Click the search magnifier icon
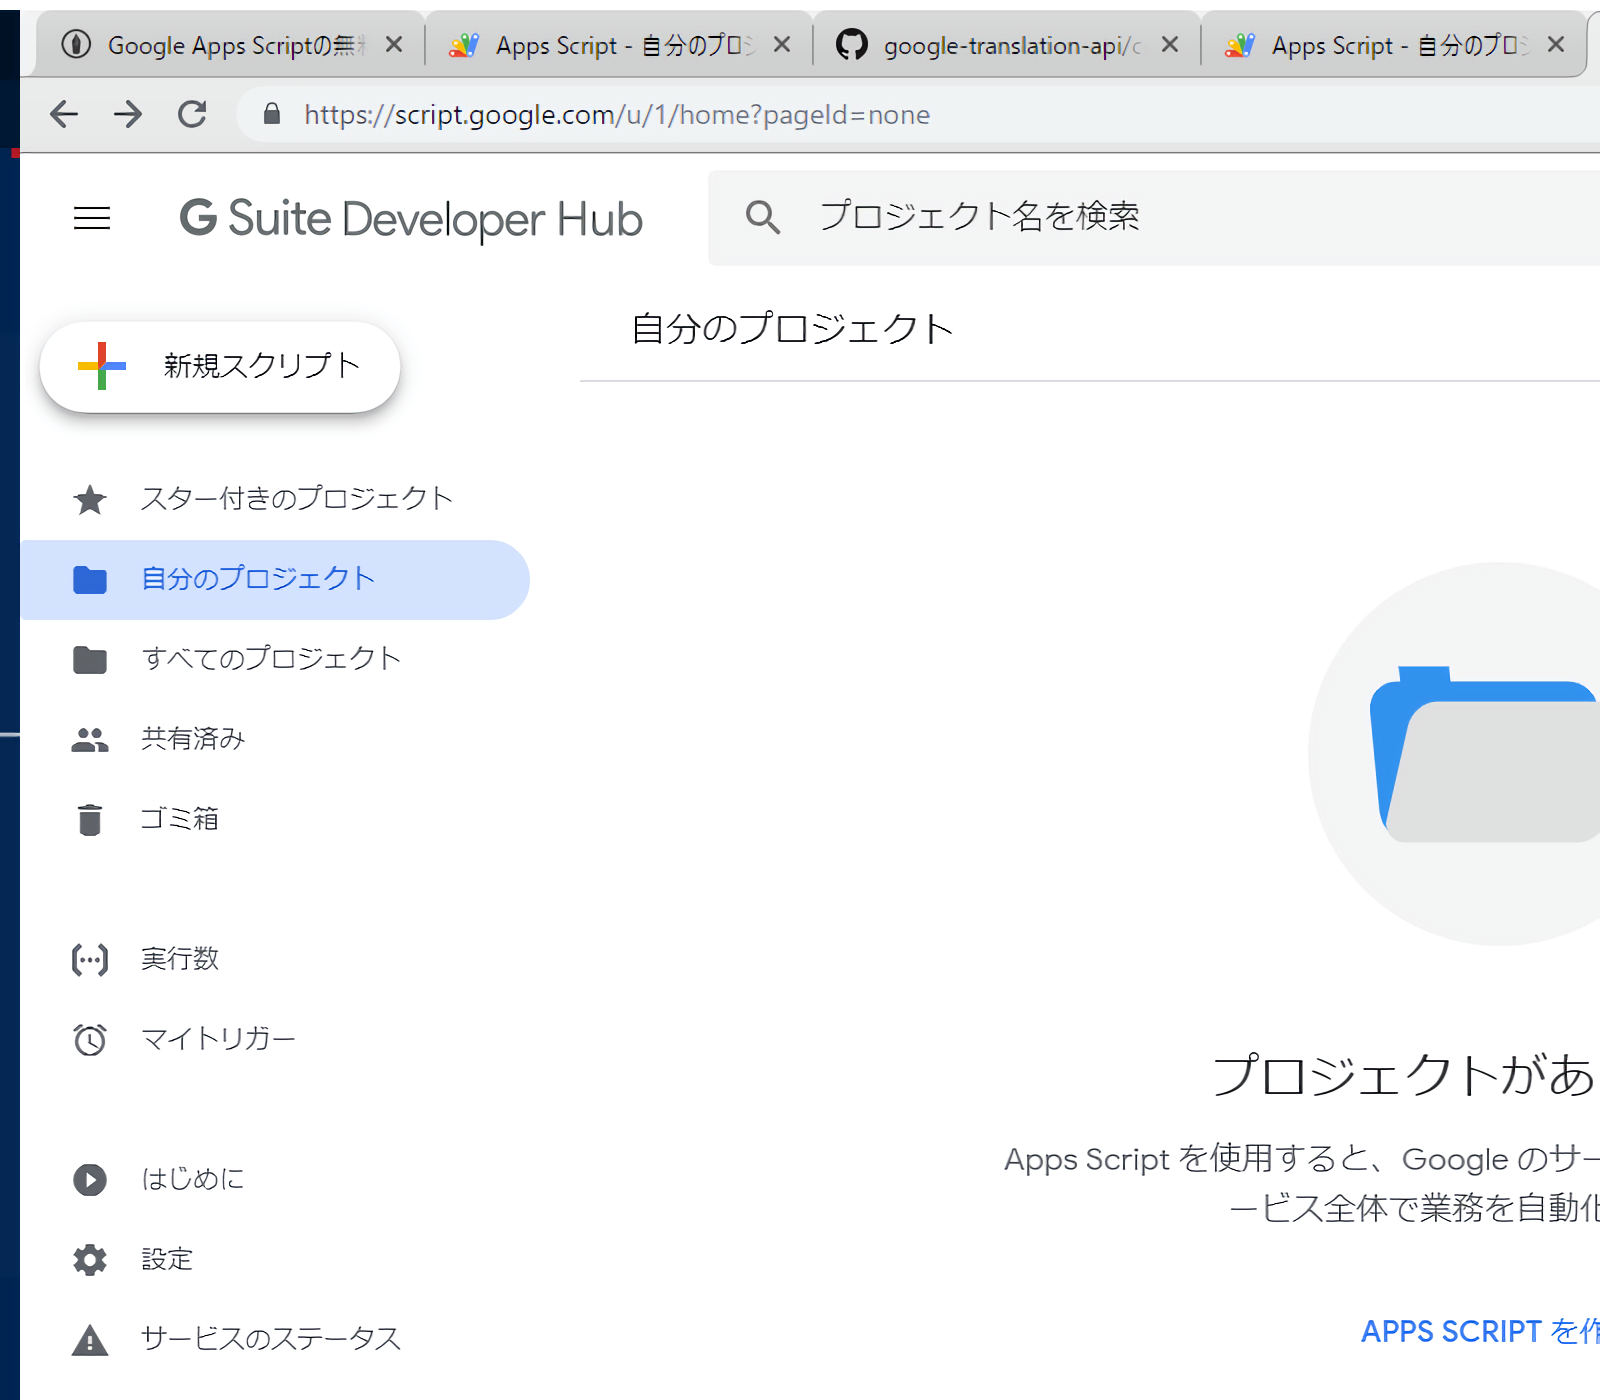 [x=762, y=217]
